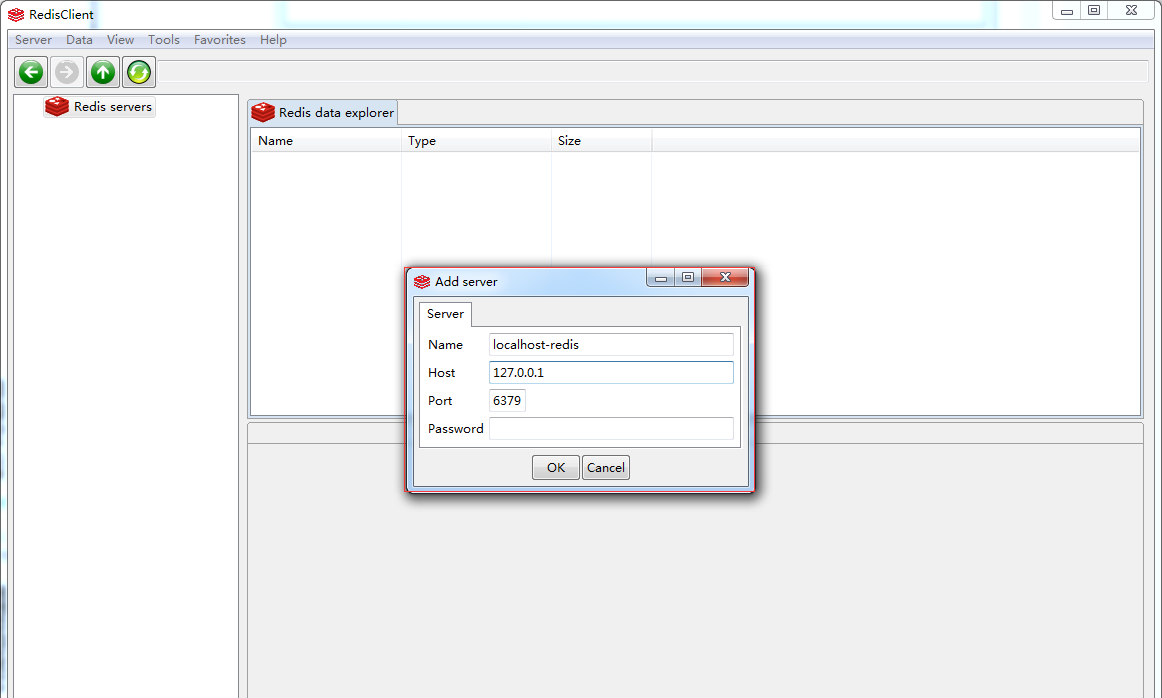1162x698 pixels.
Task: Open the Help menu
Action: point(272,39)
